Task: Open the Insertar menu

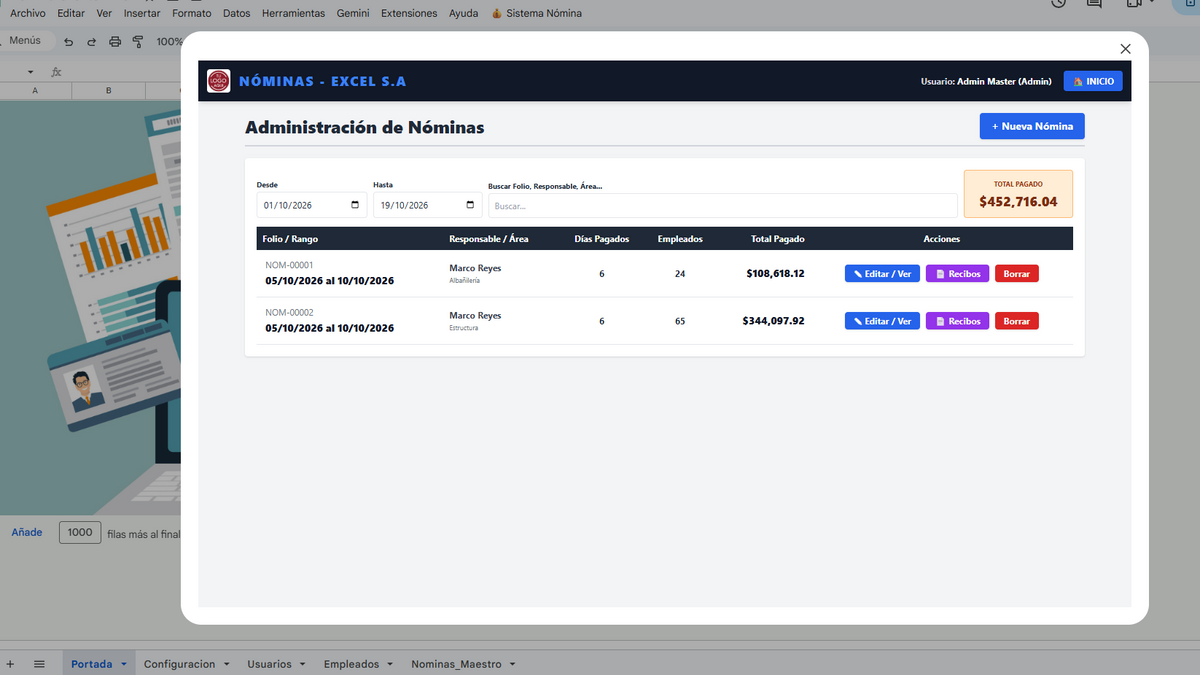Action: [142, 13]
